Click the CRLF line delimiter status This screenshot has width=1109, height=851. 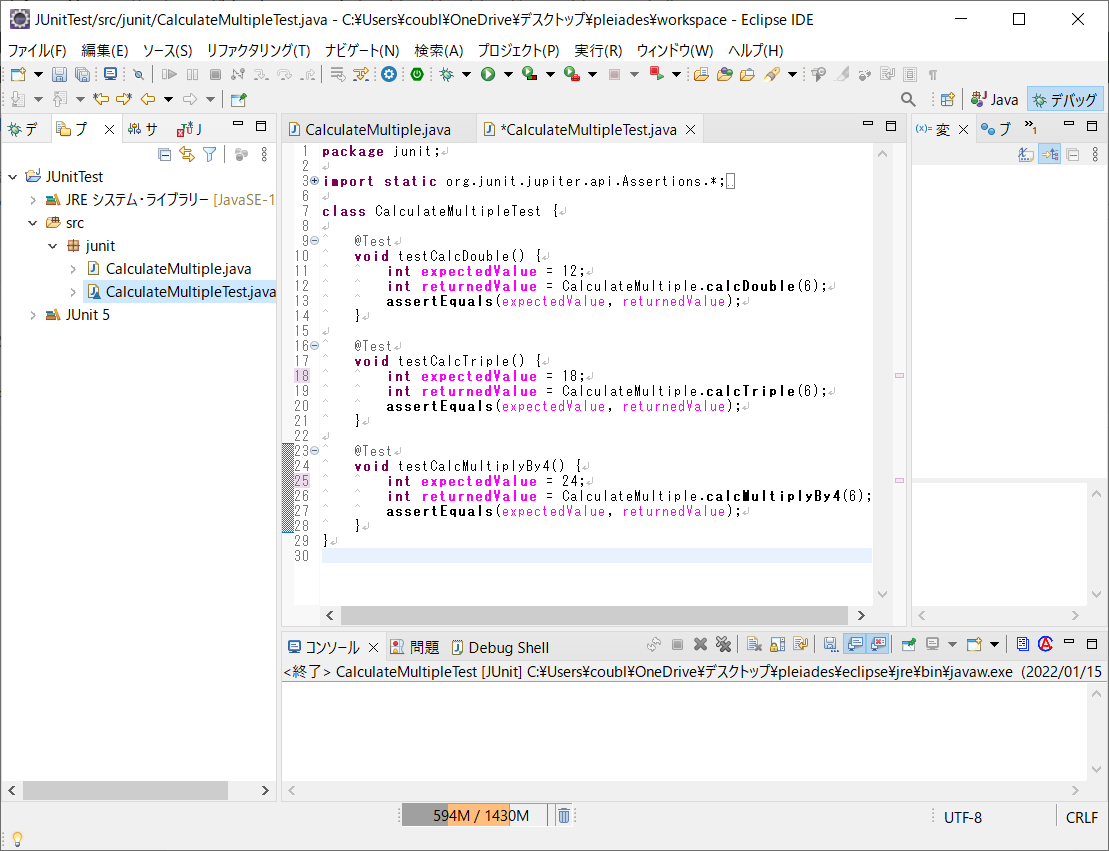1081,817
